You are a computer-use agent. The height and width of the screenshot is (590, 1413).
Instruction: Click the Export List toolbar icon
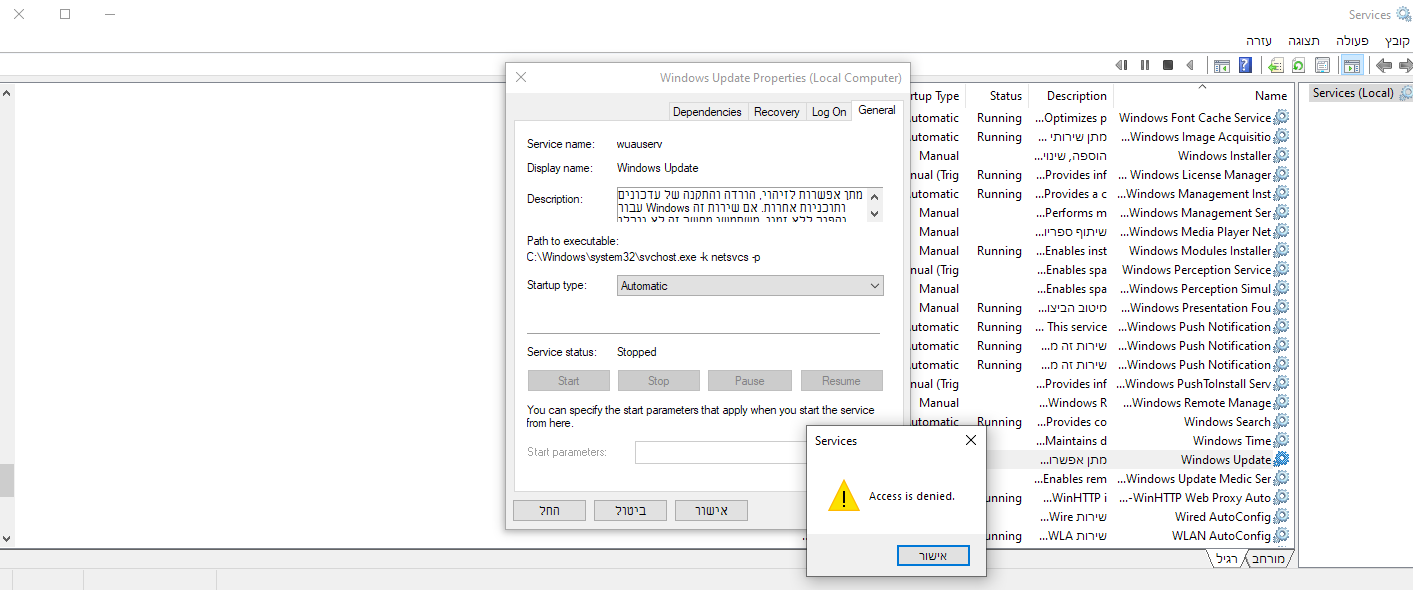1275,65
